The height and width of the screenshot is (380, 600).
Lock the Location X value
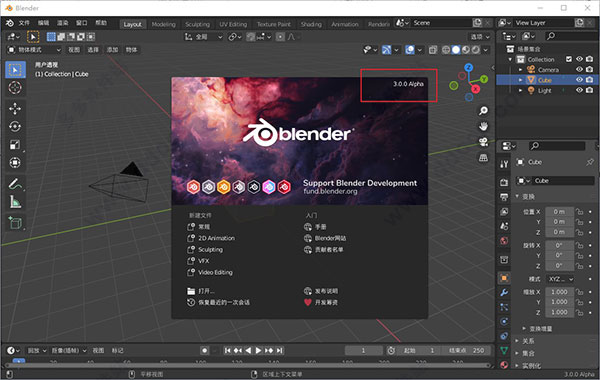[580, 212]
